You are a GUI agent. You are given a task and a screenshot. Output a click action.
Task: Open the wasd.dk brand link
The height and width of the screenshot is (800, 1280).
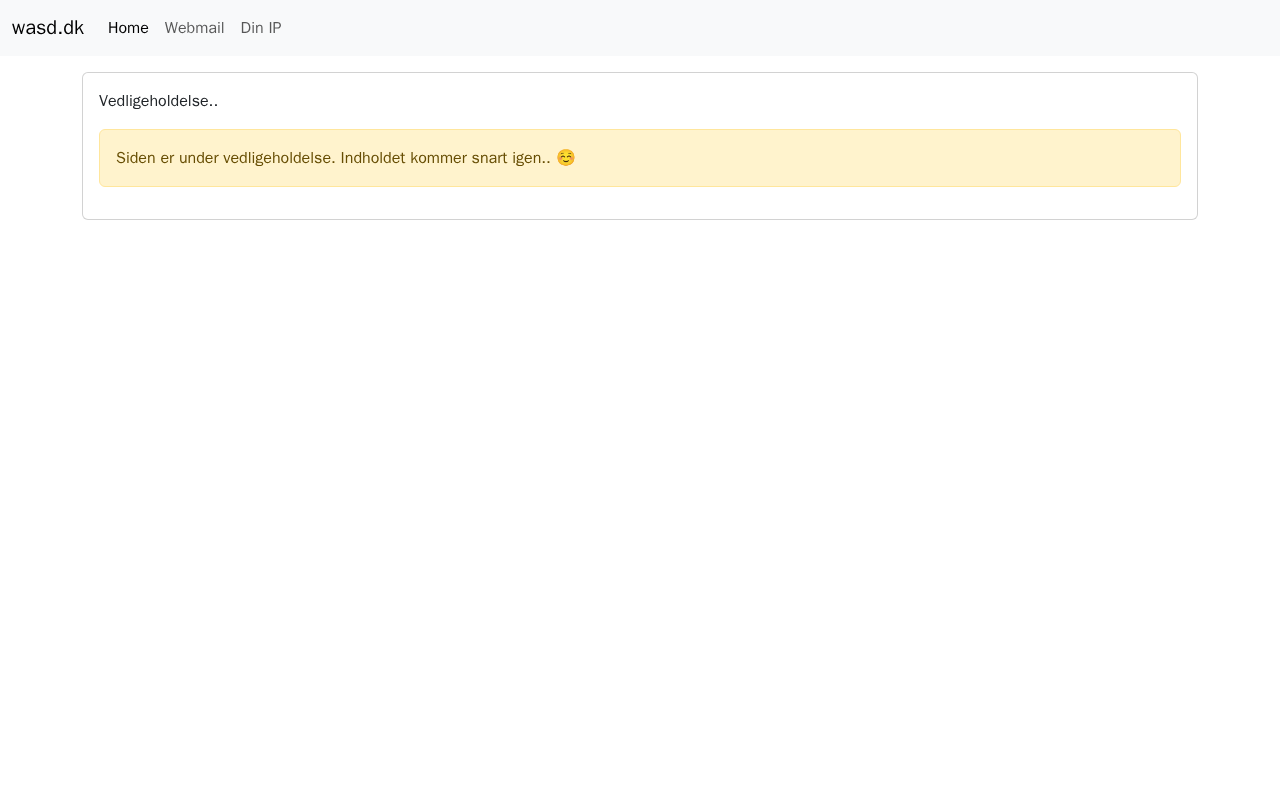(48, 28)
